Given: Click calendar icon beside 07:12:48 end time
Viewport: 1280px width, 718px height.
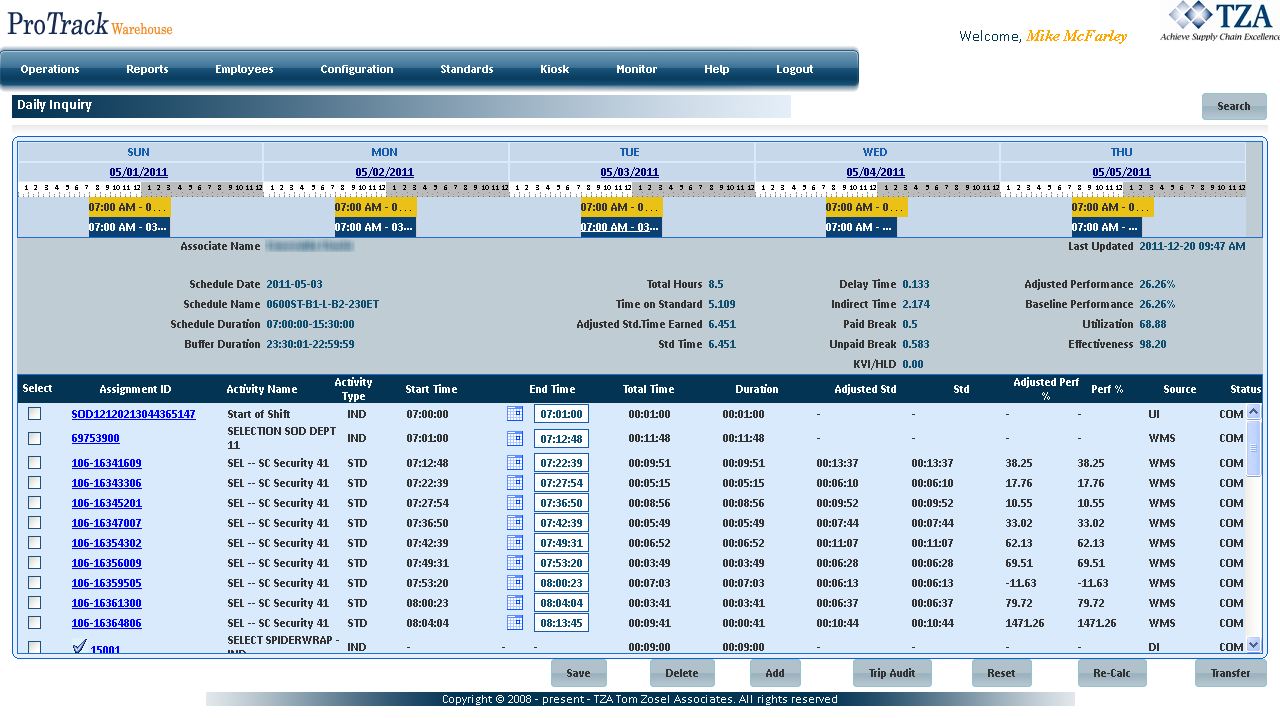Looking at the screenshot, I should click(x=515, y=438).
